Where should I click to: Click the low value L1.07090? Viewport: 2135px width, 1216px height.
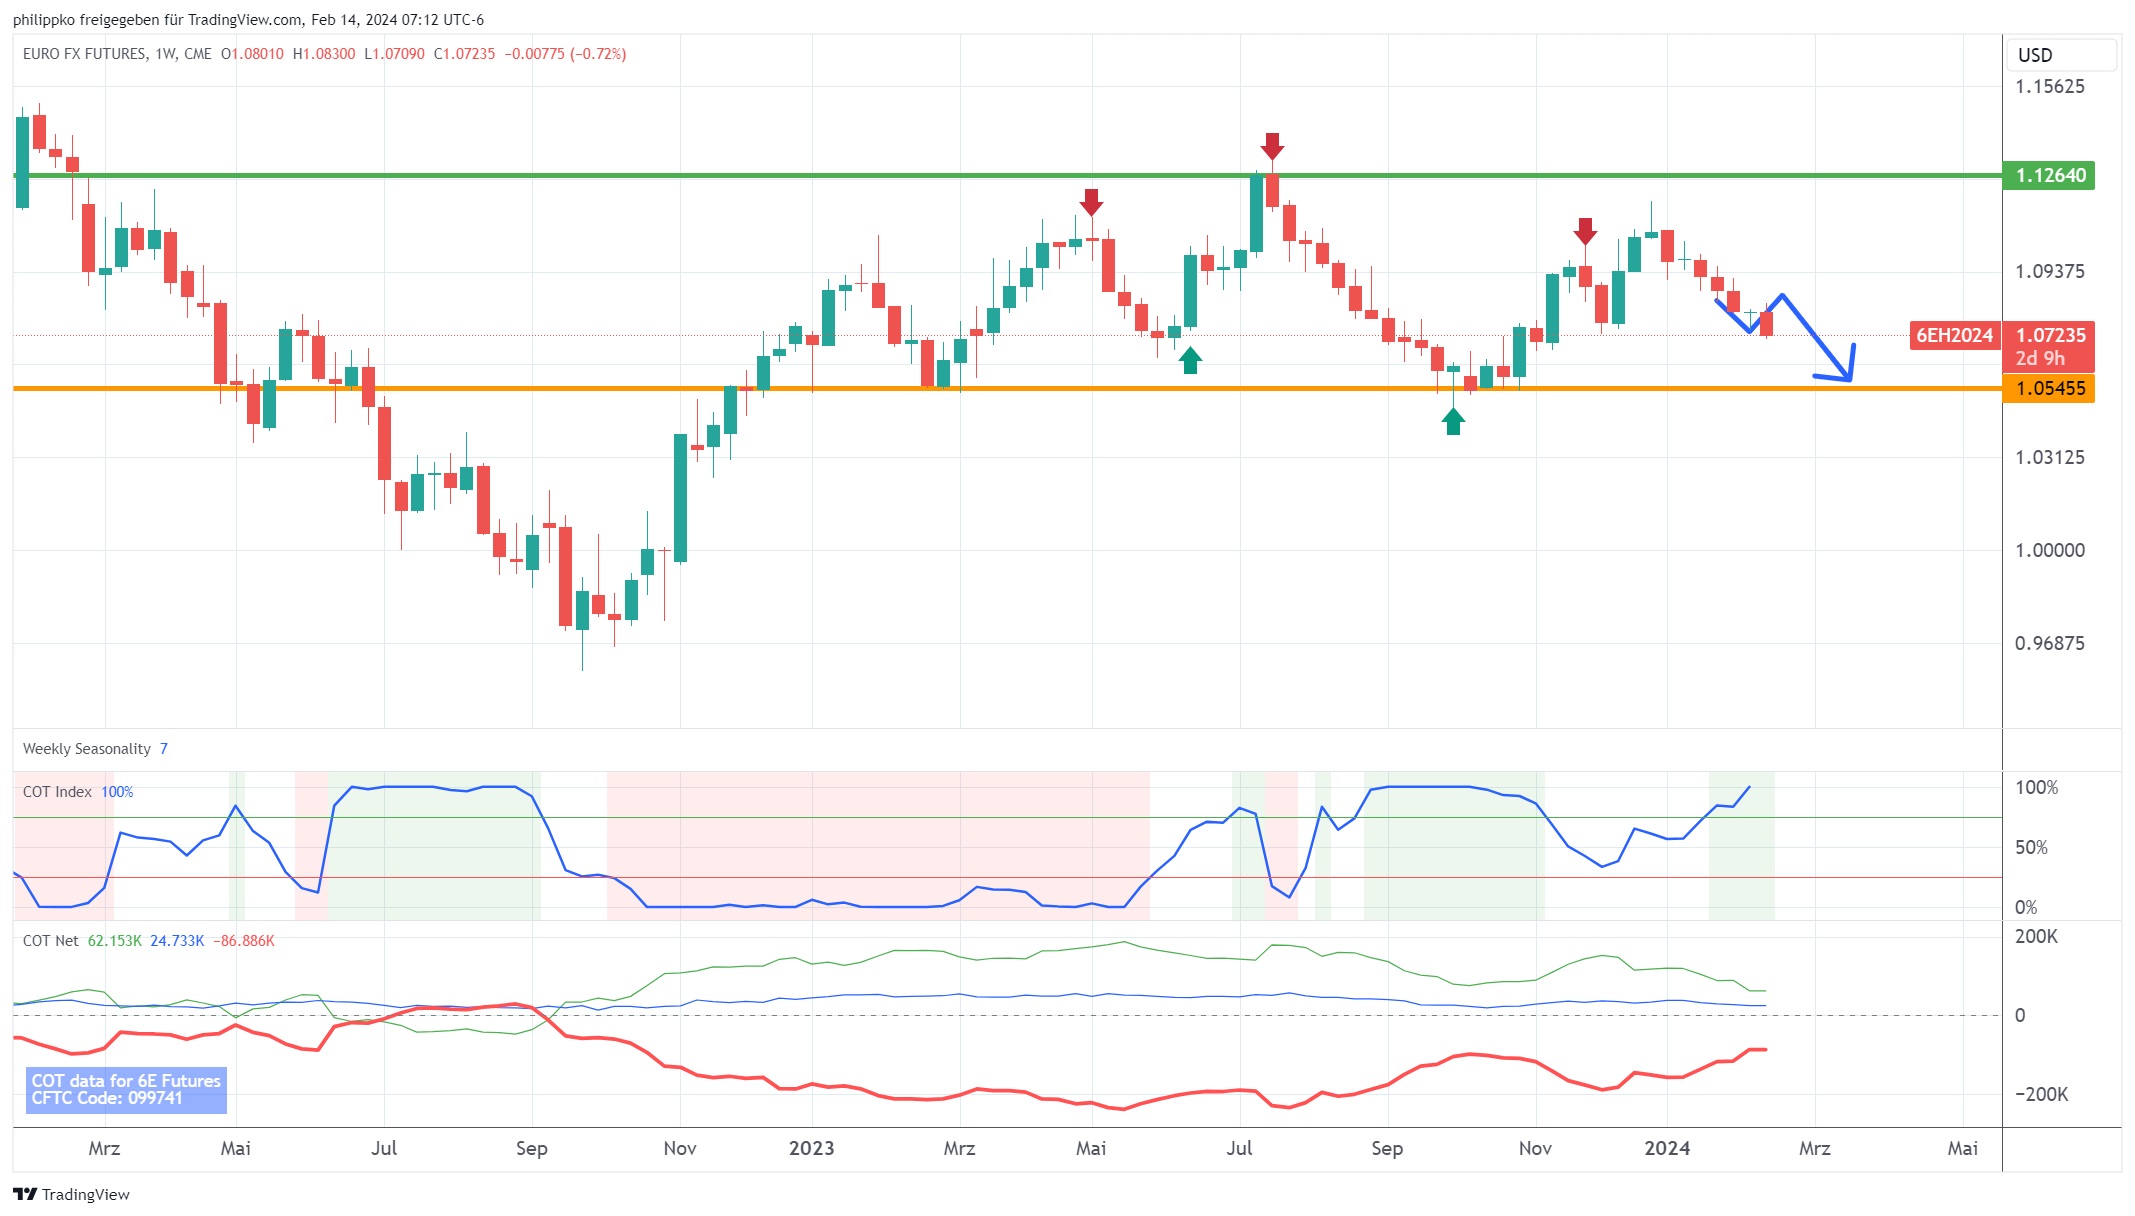394,54
